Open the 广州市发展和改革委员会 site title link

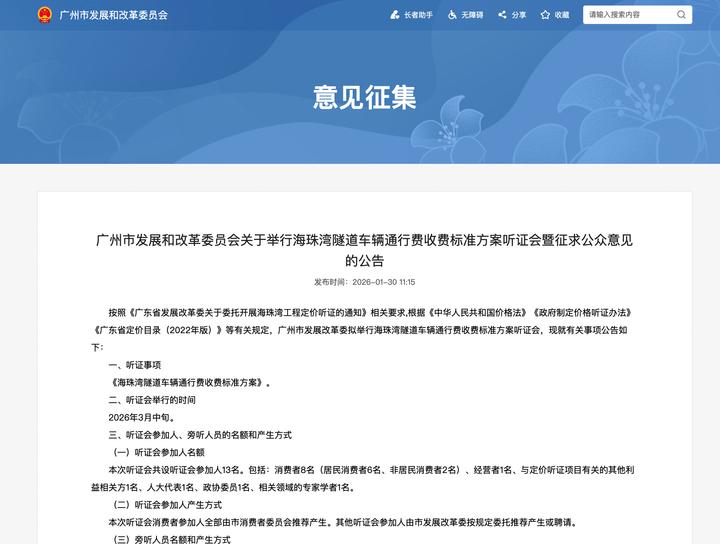[113, 15]
